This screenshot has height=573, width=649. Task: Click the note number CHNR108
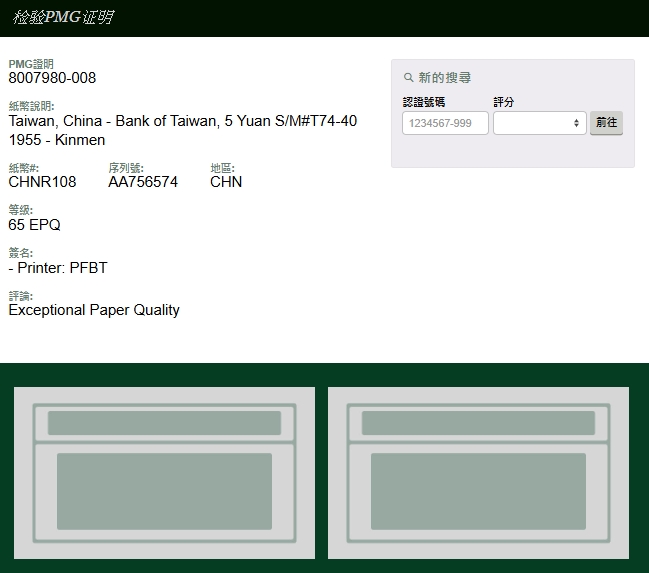click(42, 182)
